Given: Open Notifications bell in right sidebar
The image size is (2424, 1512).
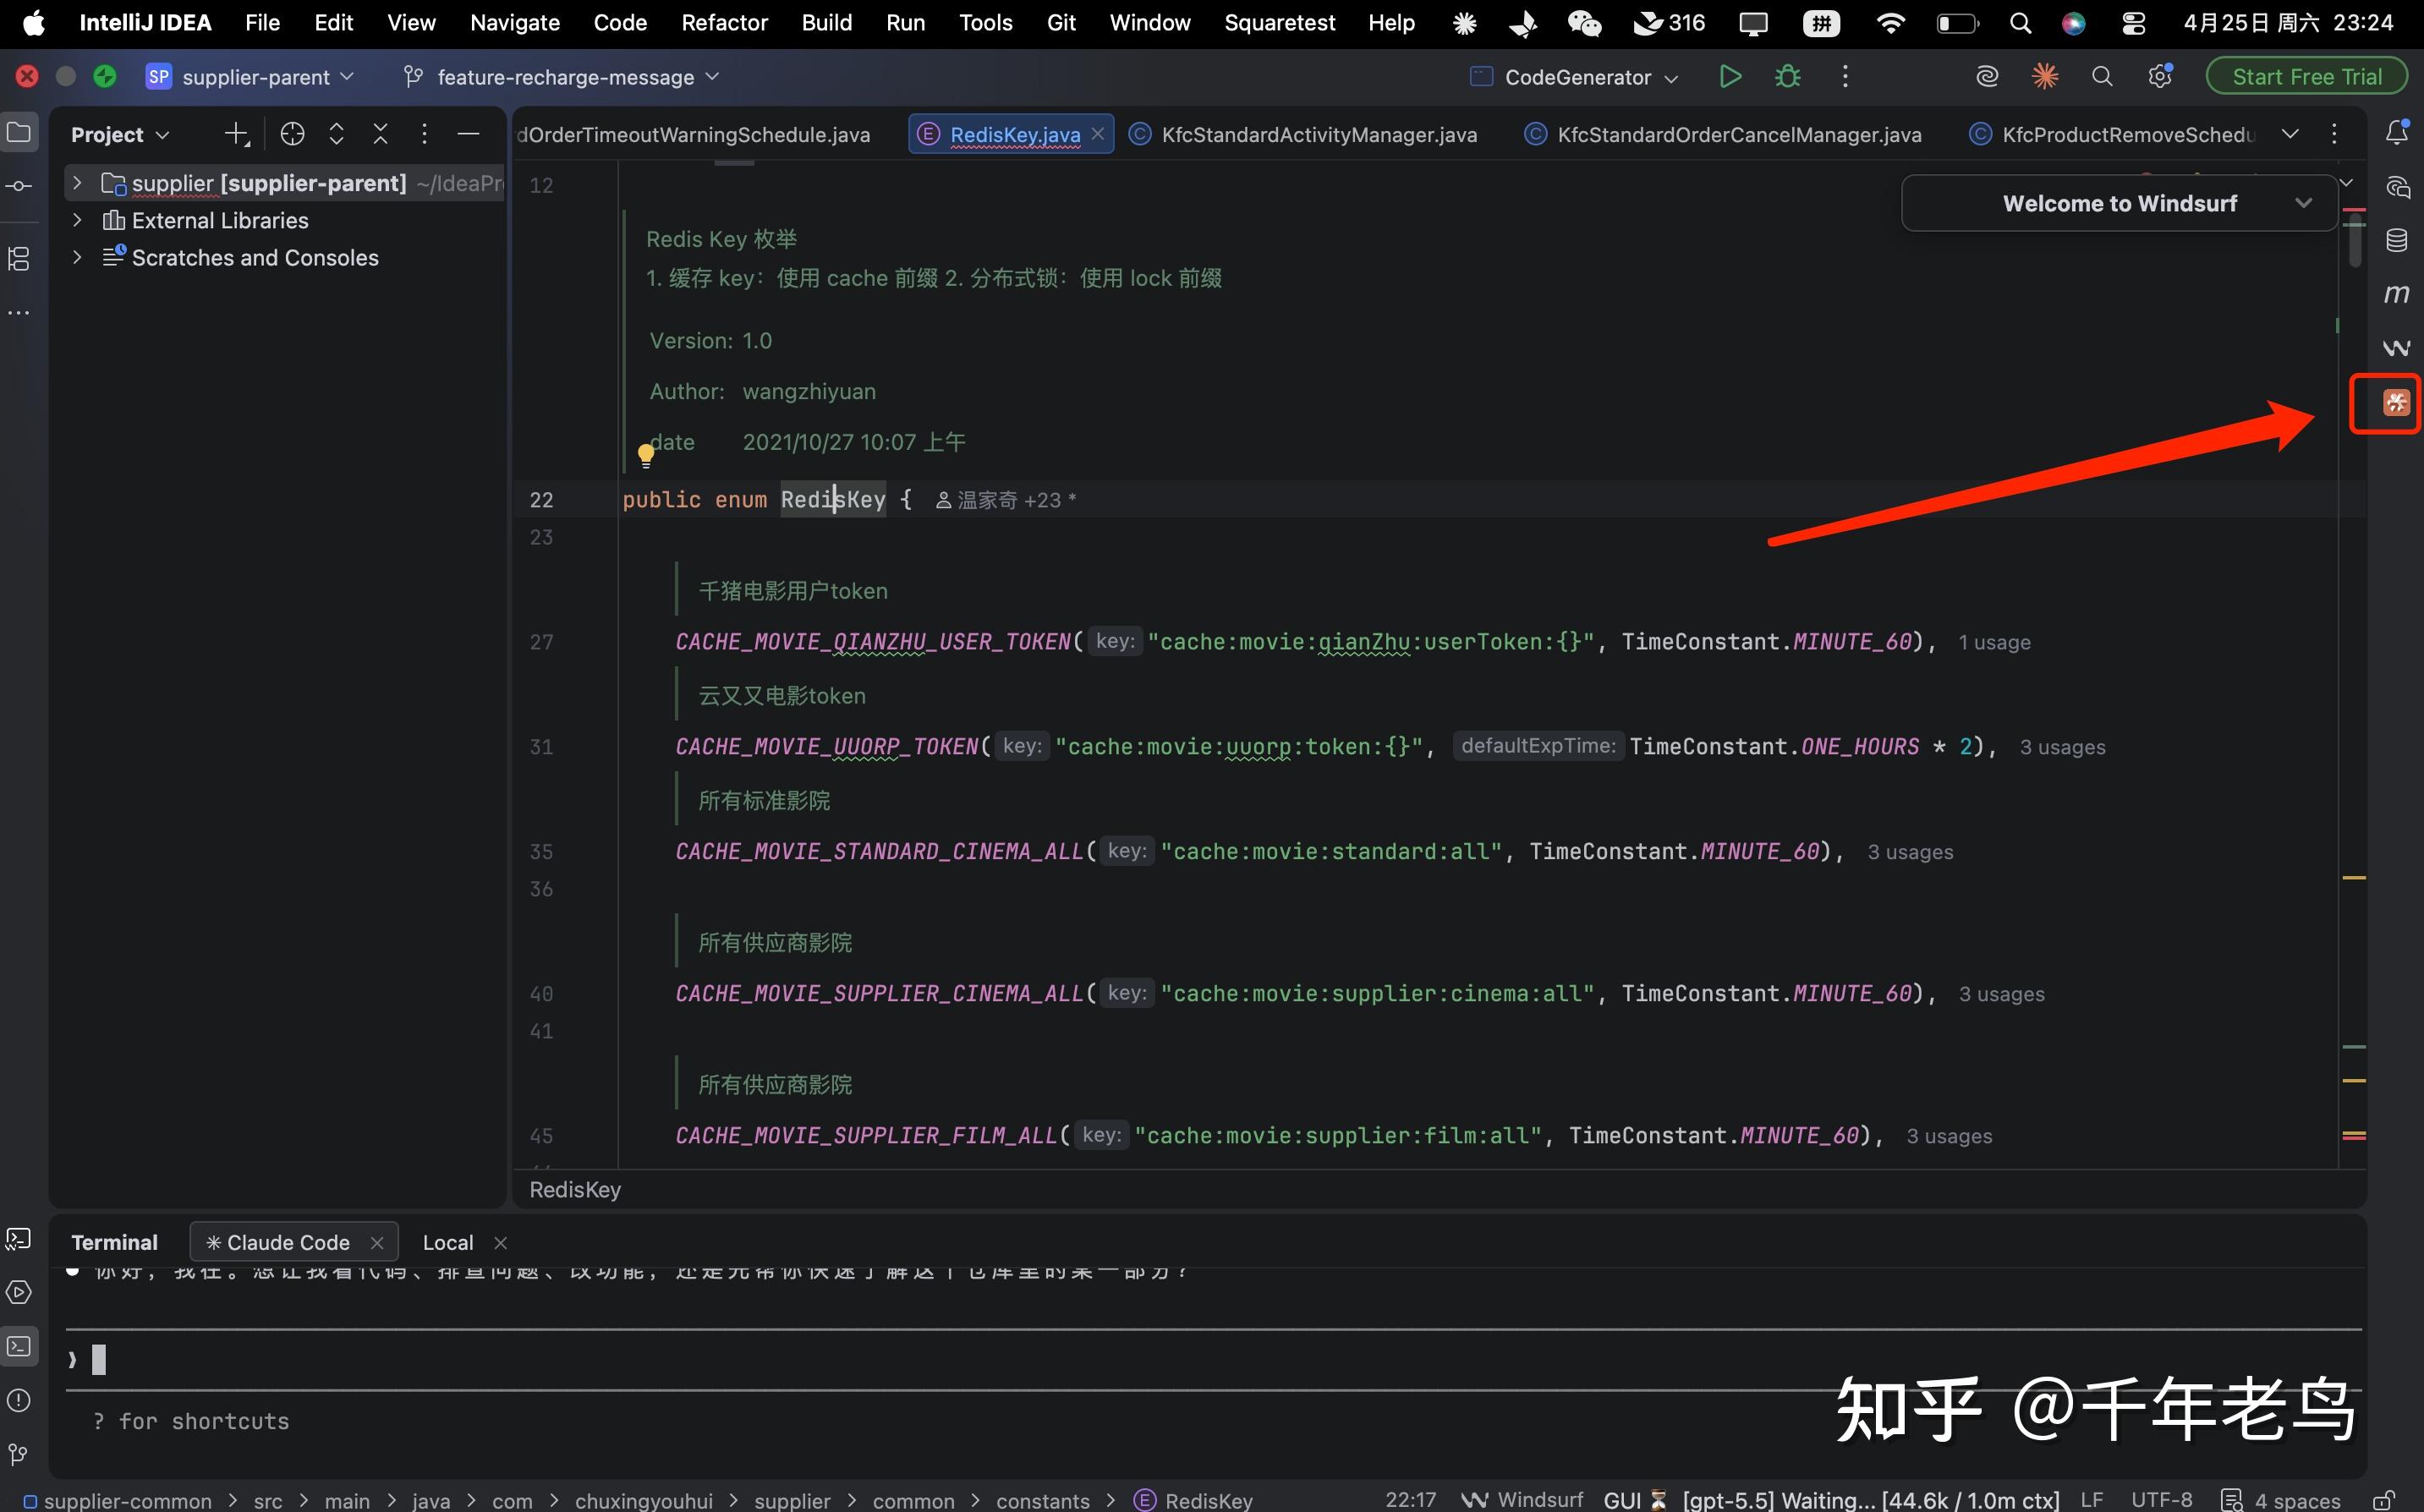Looking at the screenshot, I should point(2397,132).
